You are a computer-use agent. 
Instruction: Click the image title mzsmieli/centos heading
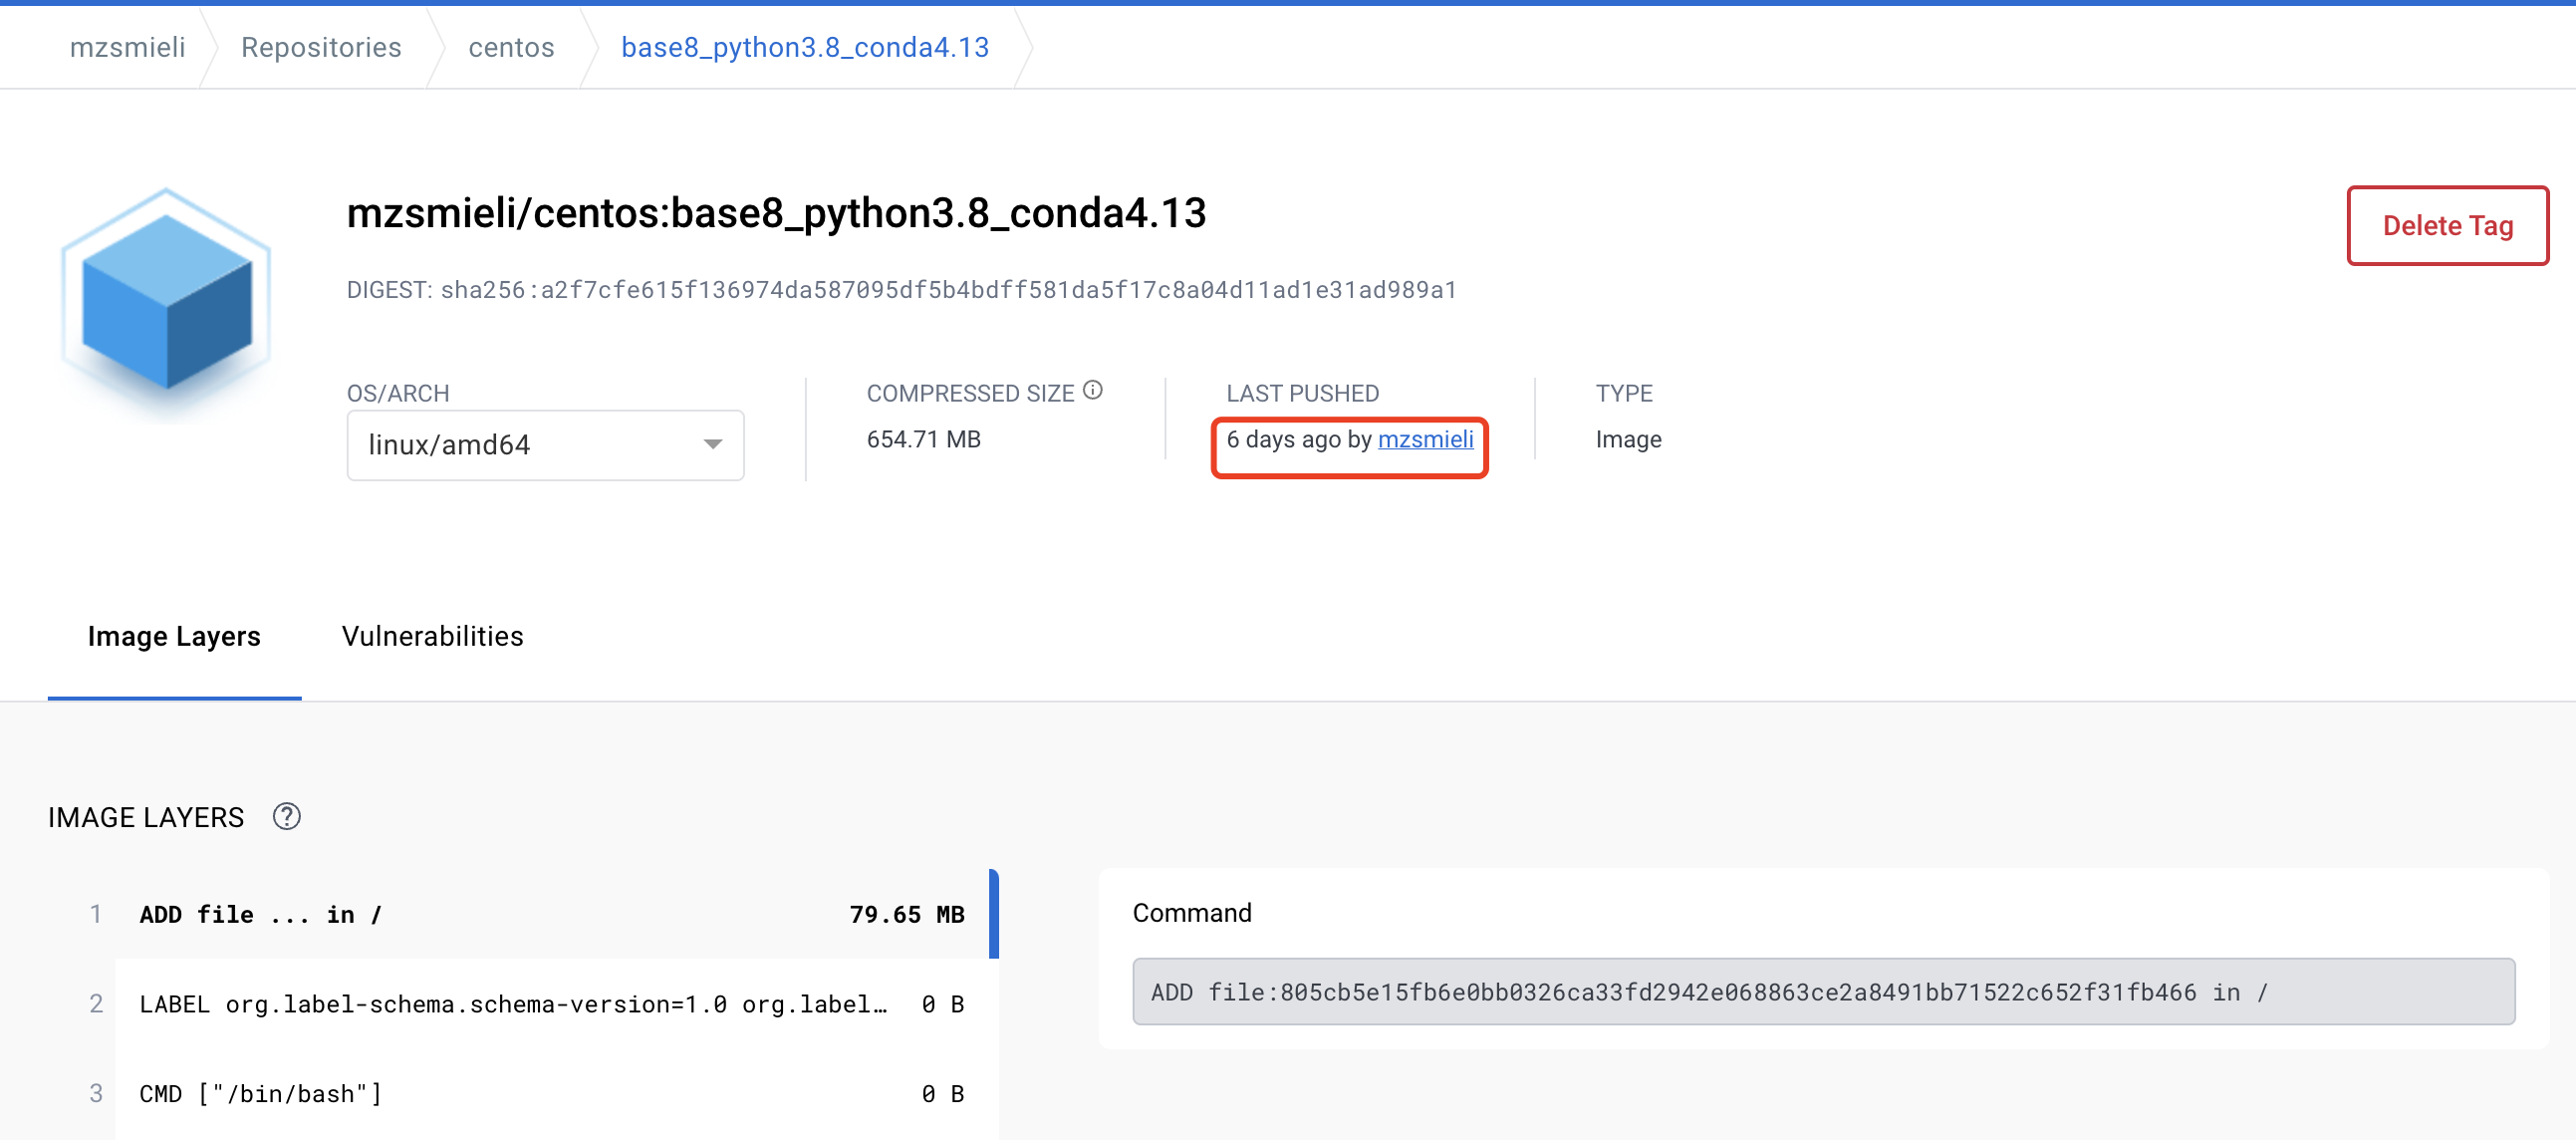point(776,213)
